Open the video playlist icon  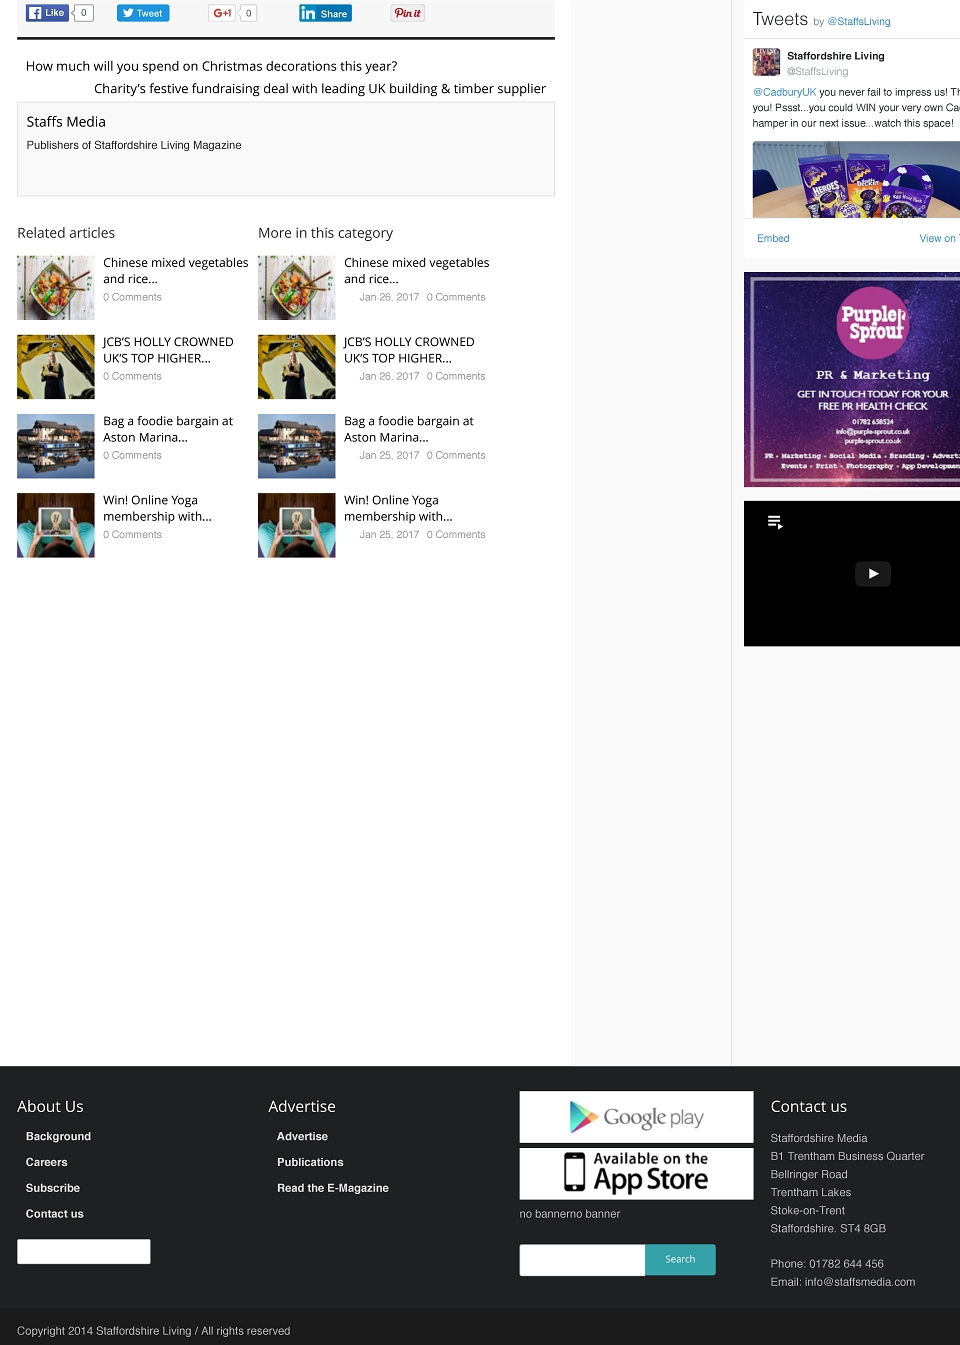(x=775, y=522)
